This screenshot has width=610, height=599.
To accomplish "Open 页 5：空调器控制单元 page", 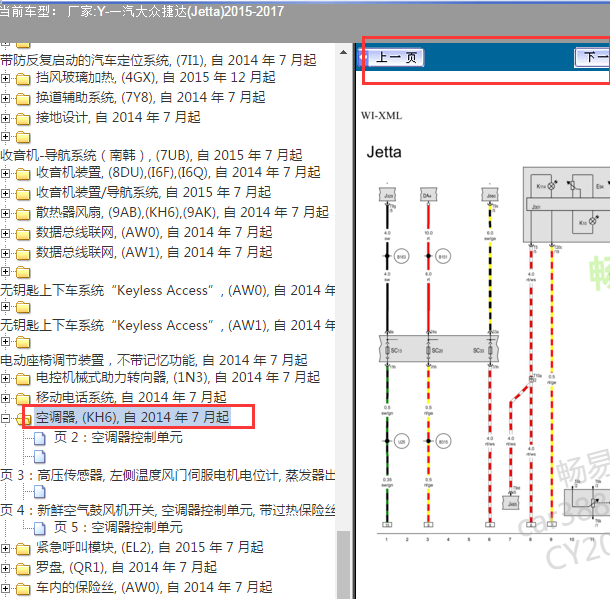I will click(x=118, y=527).
